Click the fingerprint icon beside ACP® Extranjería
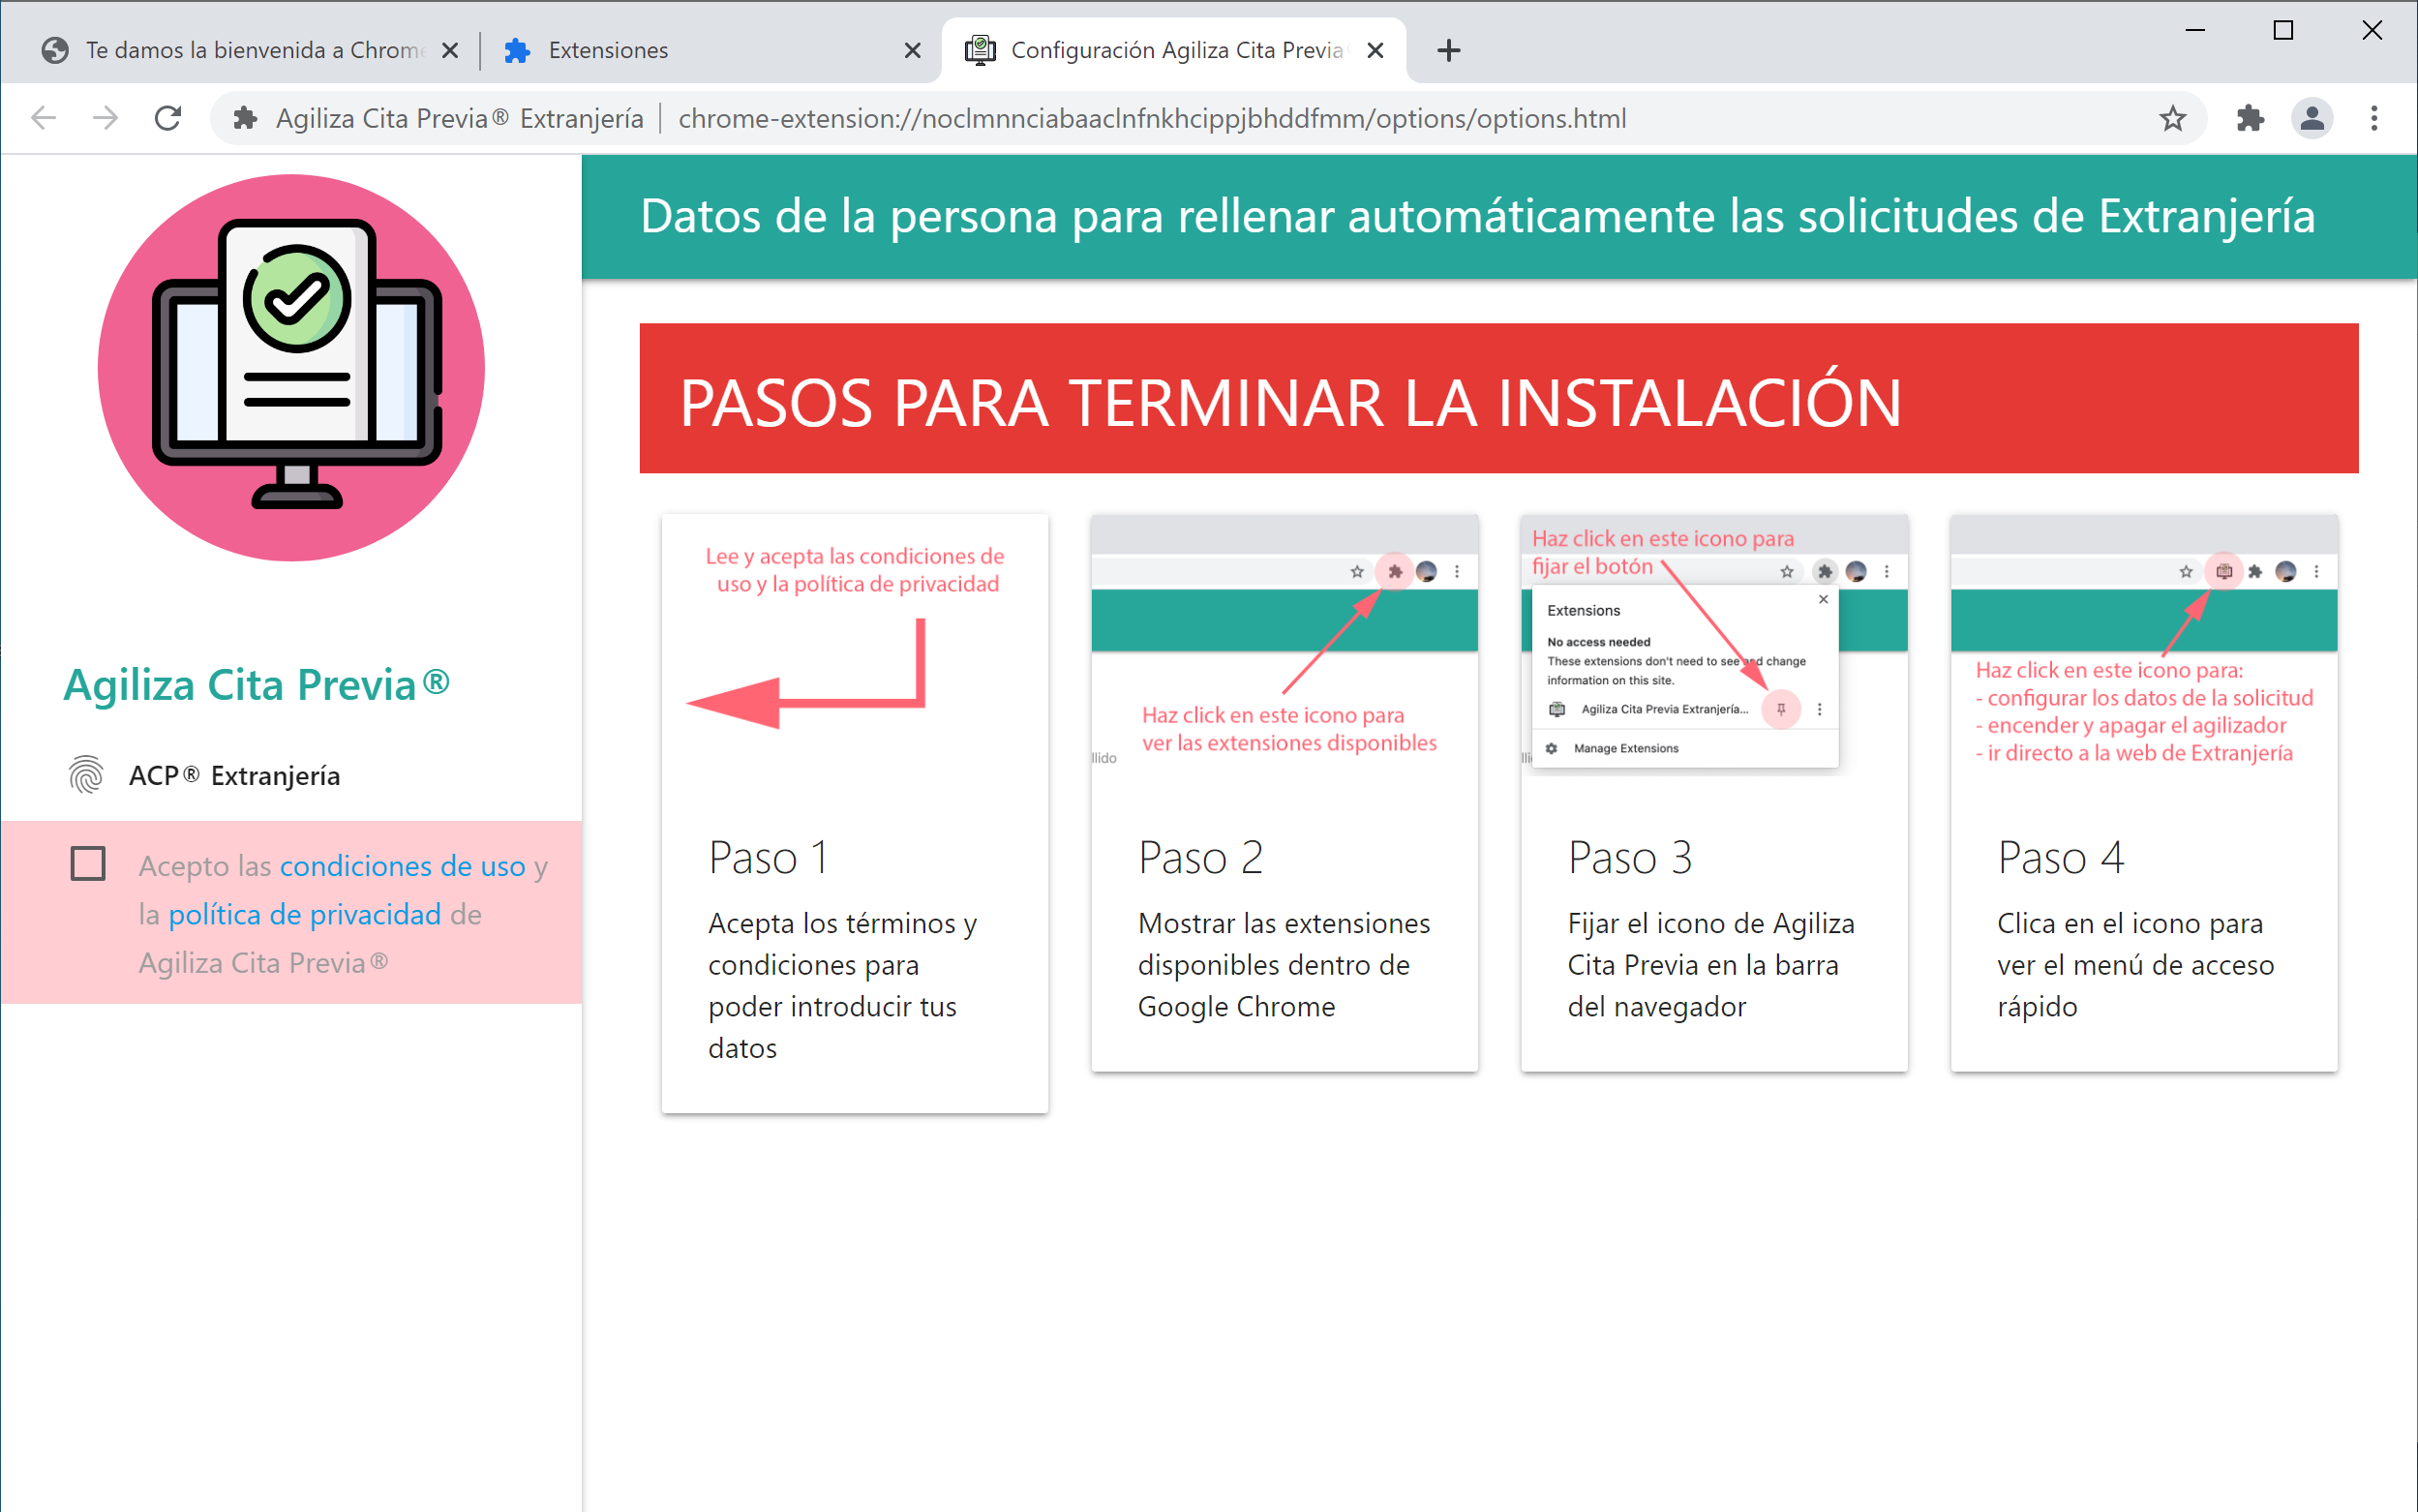Image resolution: width=2418 pixels, height=1512 pixels. [86, 775]
